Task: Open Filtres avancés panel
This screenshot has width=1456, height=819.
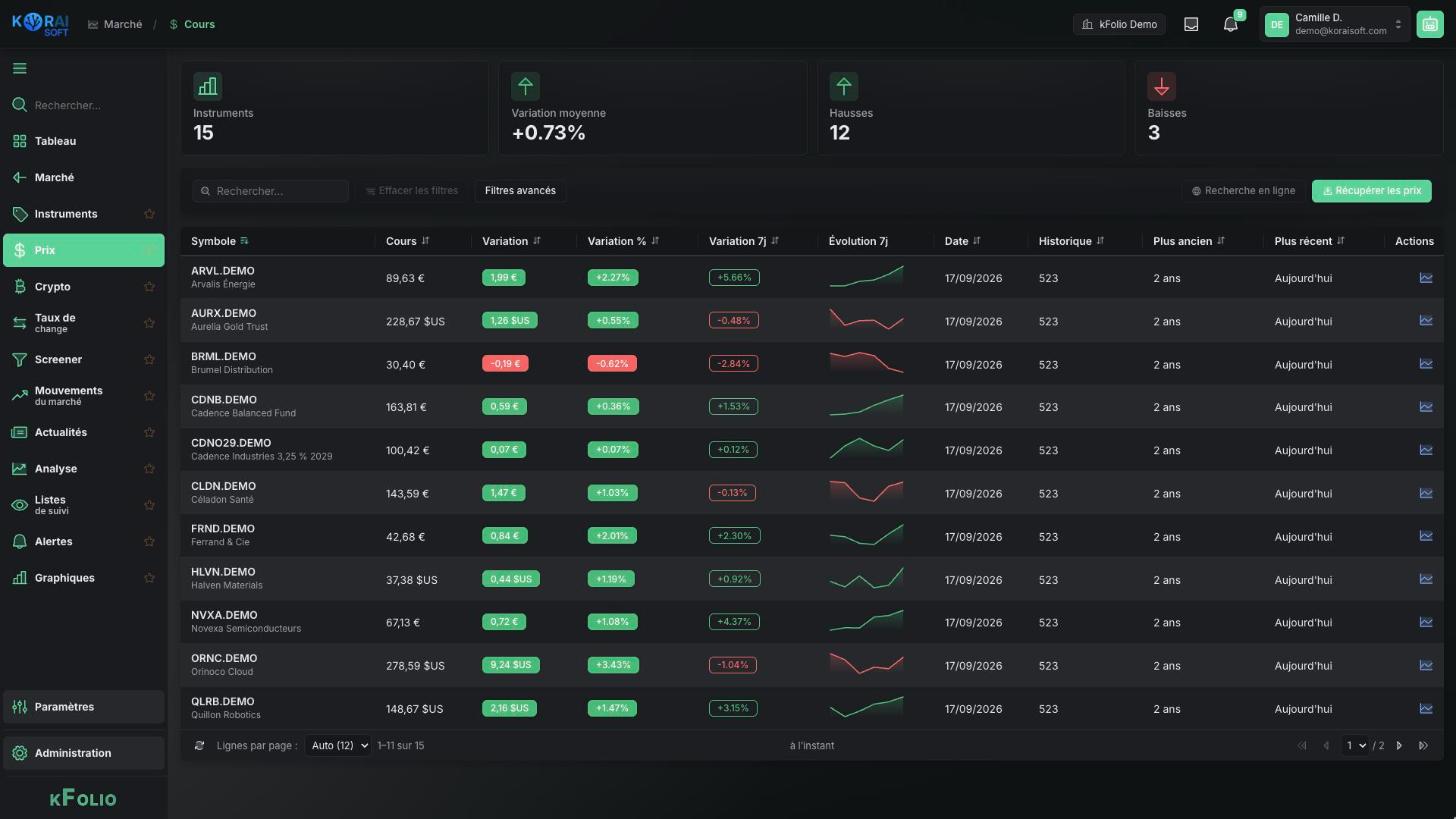Action: pyautogui.click(x=520, y=191)
